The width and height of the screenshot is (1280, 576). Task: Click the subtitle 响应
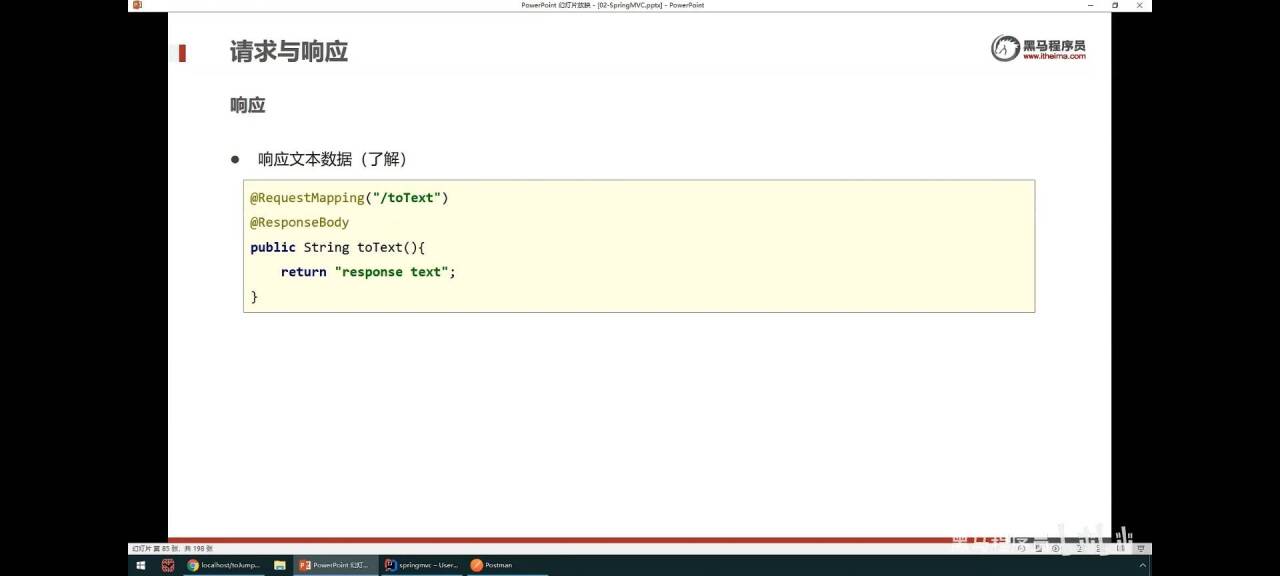point(248,105)
